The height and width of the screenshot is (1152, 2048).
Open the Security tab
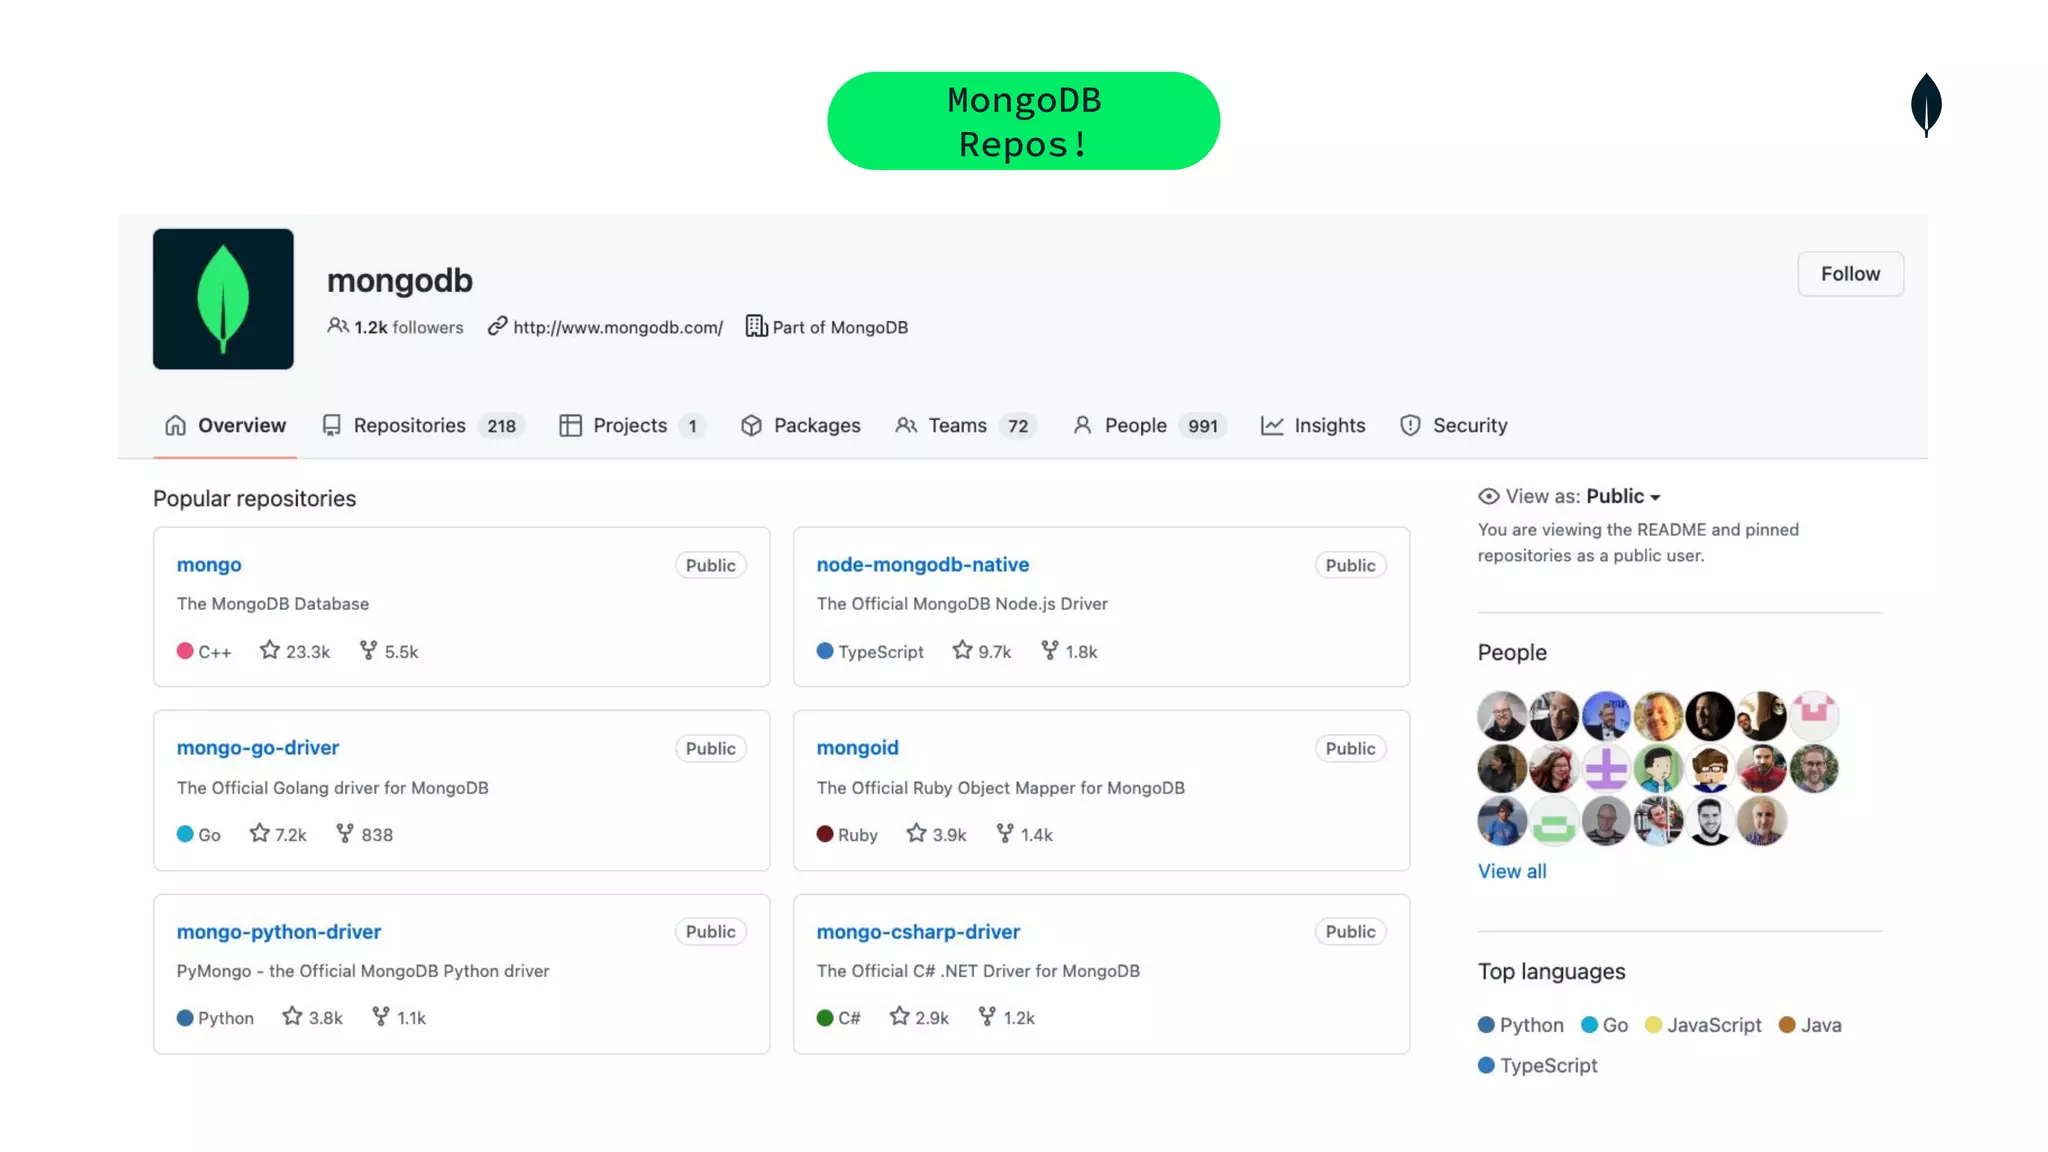tap(1453, 425)
